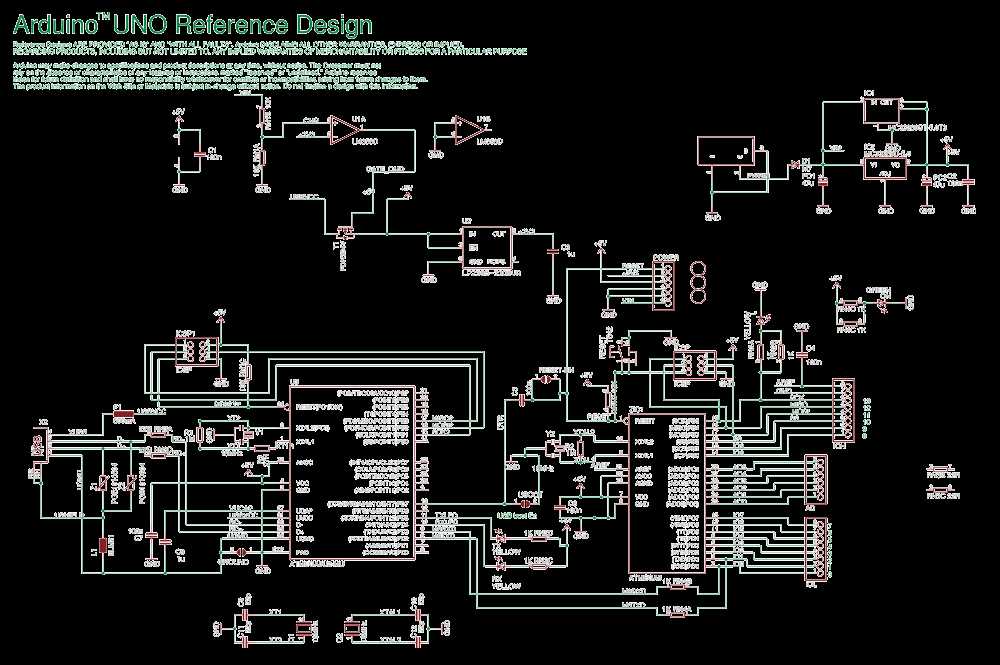This screenshot has height=665, width=1000.
Task: Click the capacitor on U2's output line
Action: 552,251
